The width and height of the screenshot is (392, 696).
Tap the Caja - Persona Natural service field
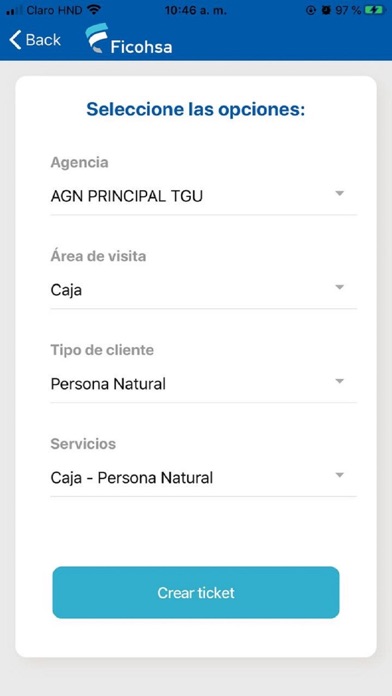[203, 478]
